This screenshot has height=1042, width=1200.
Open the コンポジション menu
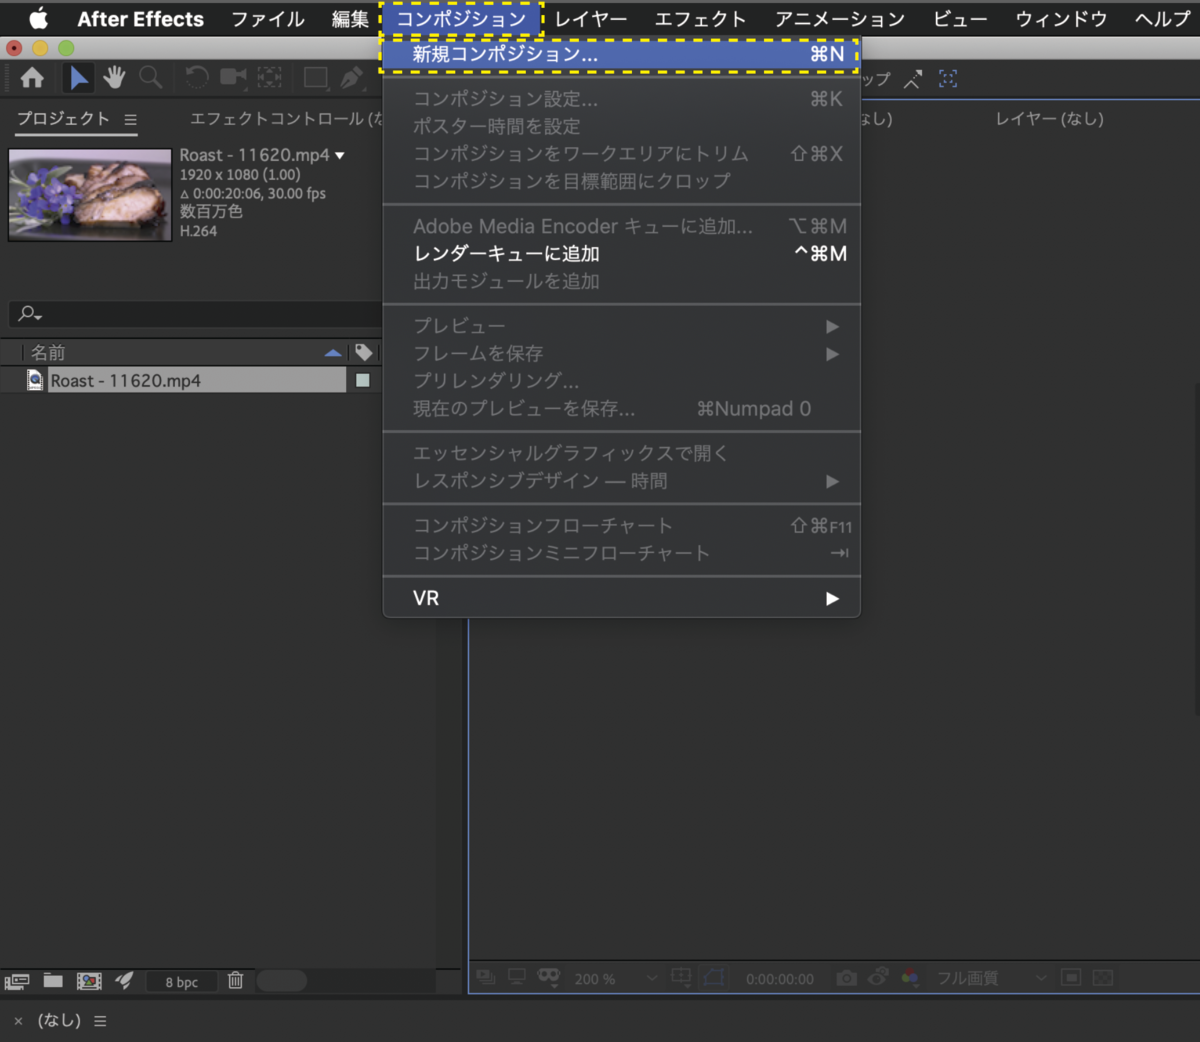(461, 19)
